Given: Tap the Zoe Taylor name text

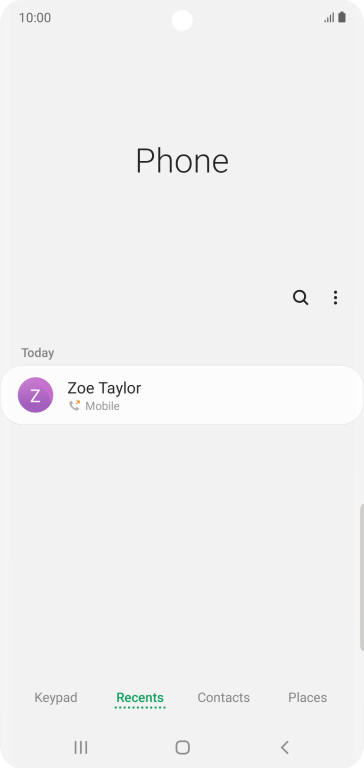Looking at the screenshot, I should pyautogui.click(x=104, y=388).
